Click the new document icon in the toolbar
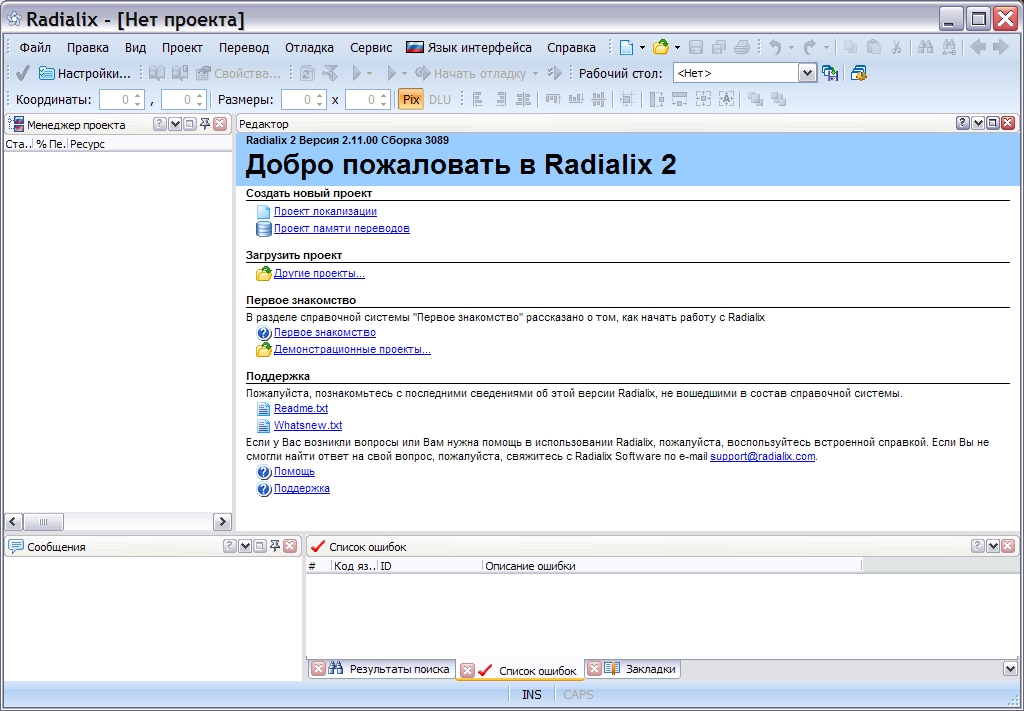The height and width of the screenshot is (711, 1024). [626, 47]
